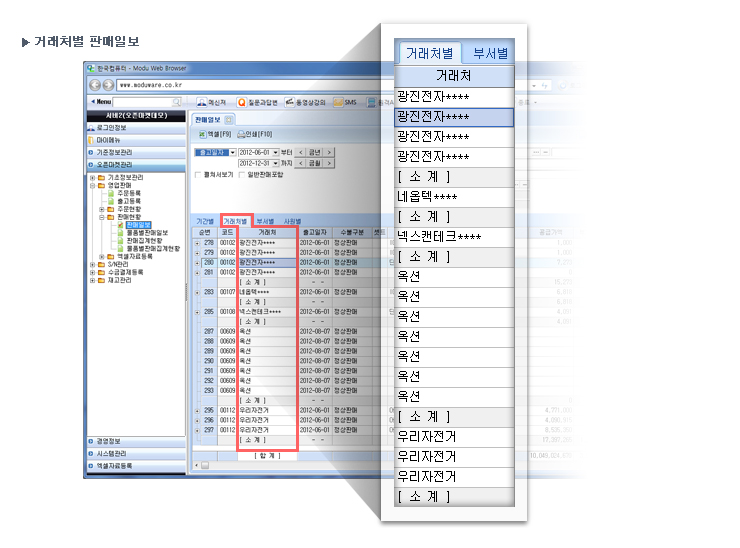Switch to the 기간별 tab
Screen dimensions: 740x548
[205, 220]
